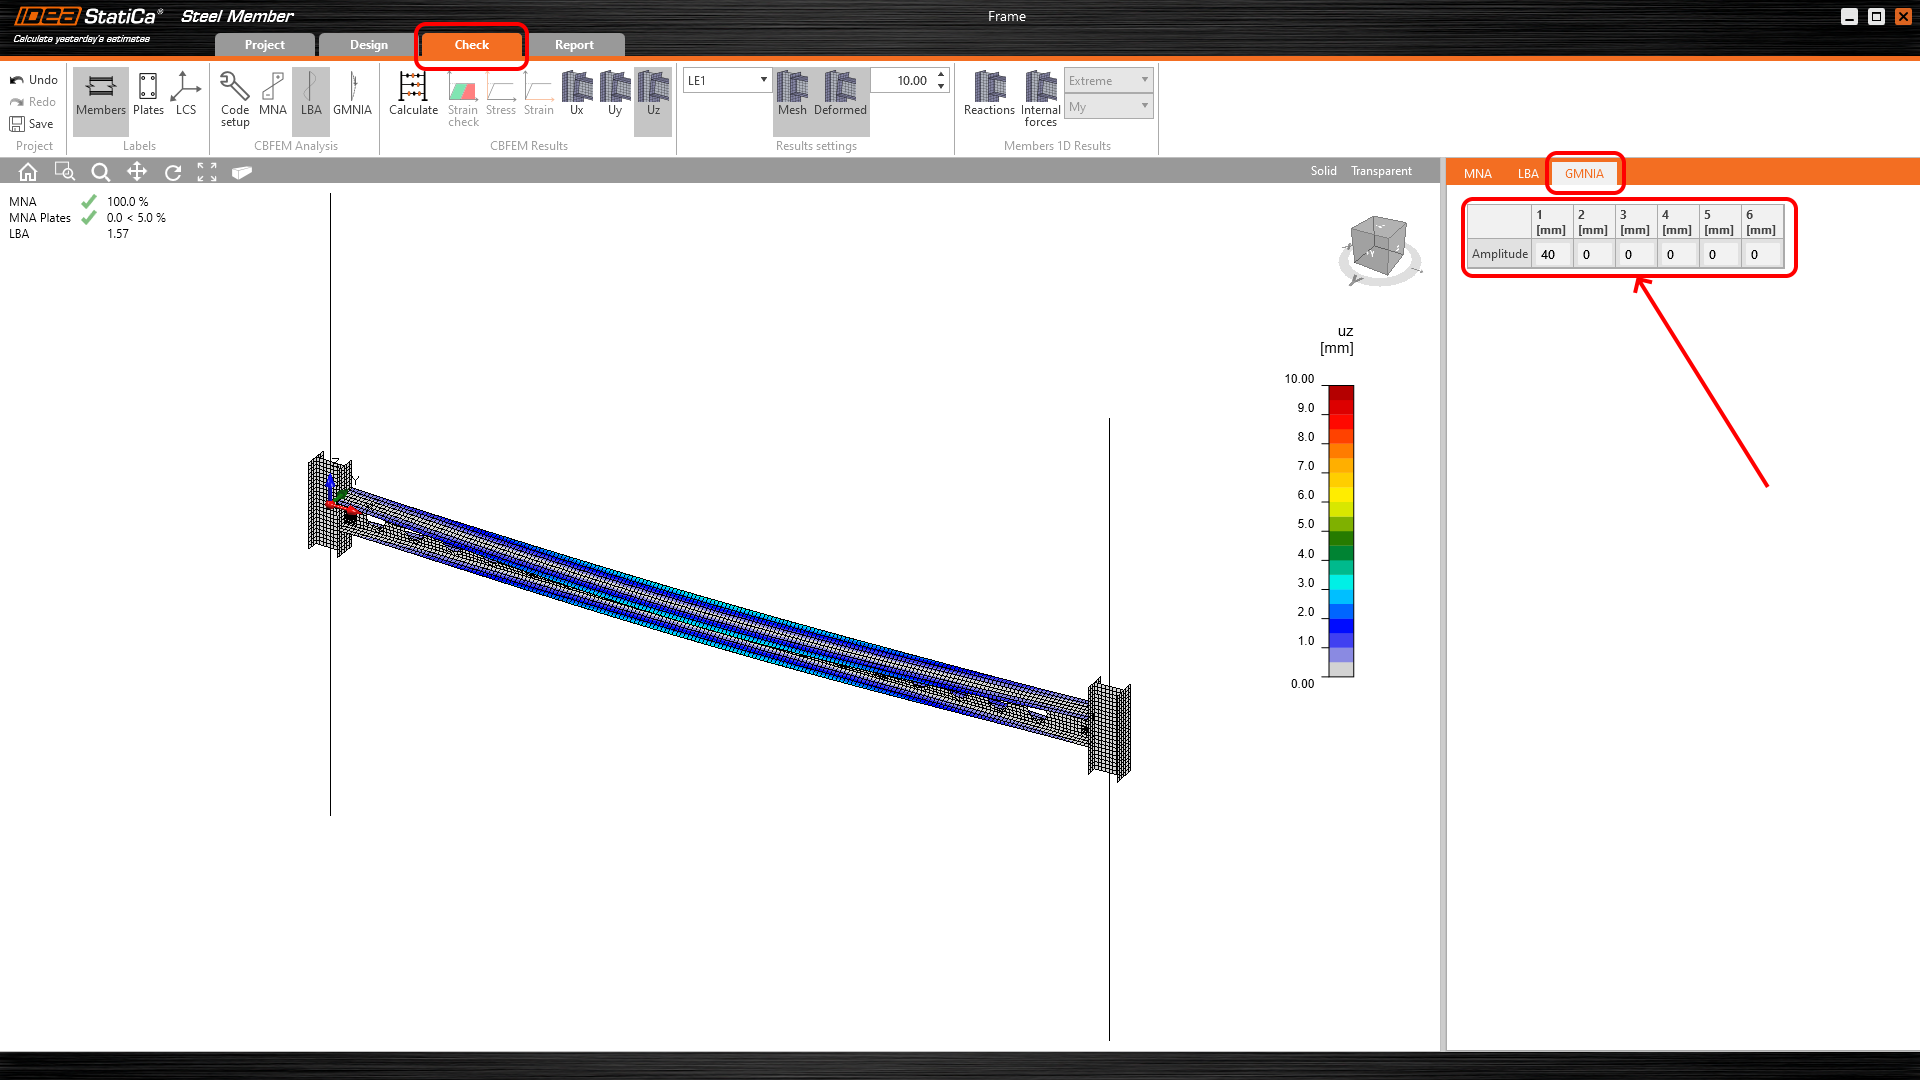Screen dimensions: 1920x1080
Task: Click the Calculate icon
Action: 413,94
